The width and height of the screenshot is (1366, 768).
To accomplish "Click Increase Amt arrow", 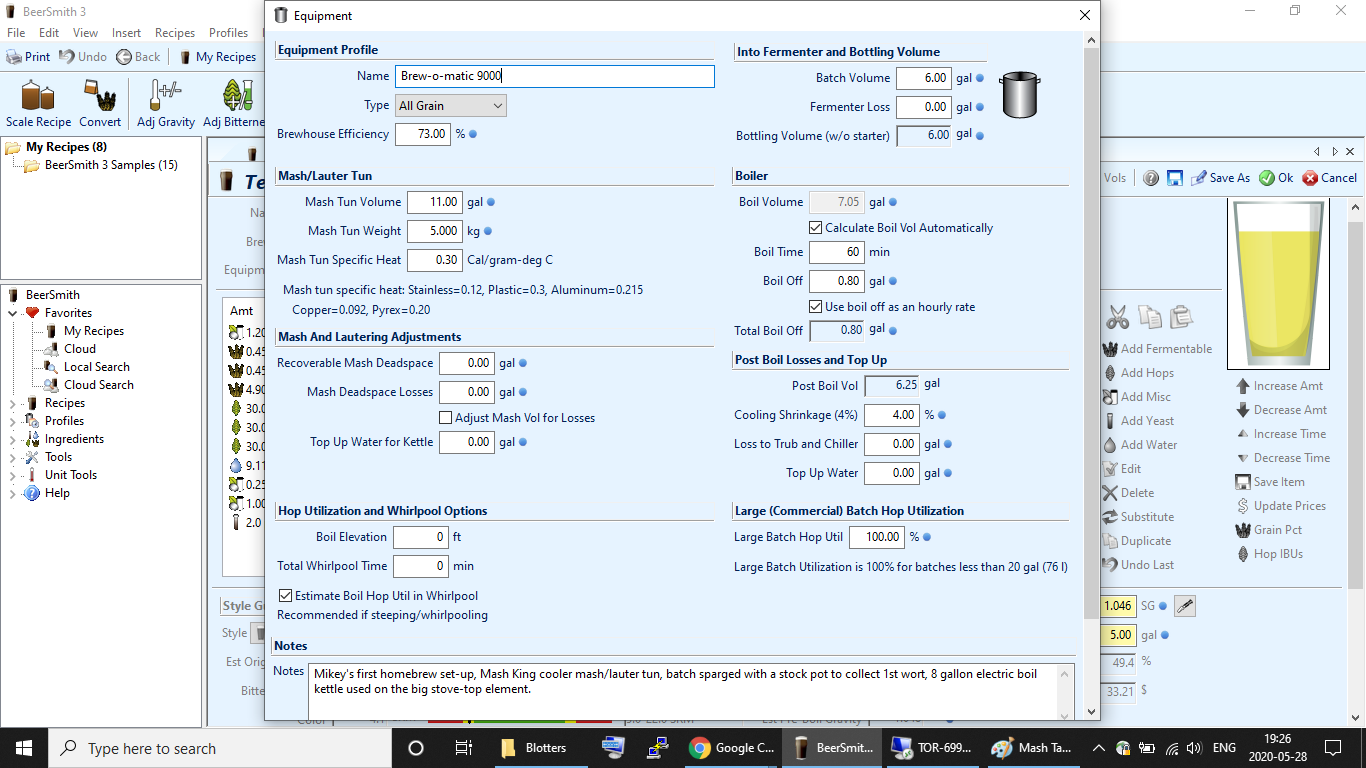I will click(x=1280, y=386).
